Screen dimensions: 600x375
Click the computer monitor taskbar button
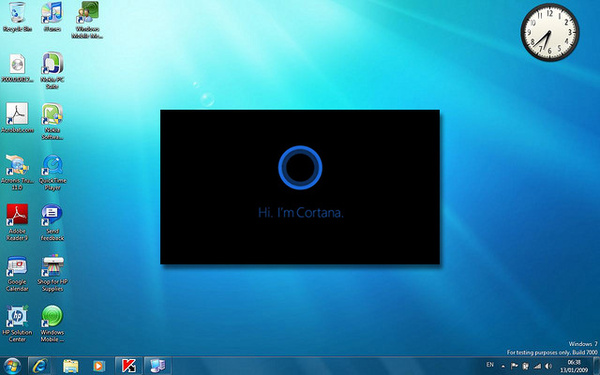tap(157, 366)
